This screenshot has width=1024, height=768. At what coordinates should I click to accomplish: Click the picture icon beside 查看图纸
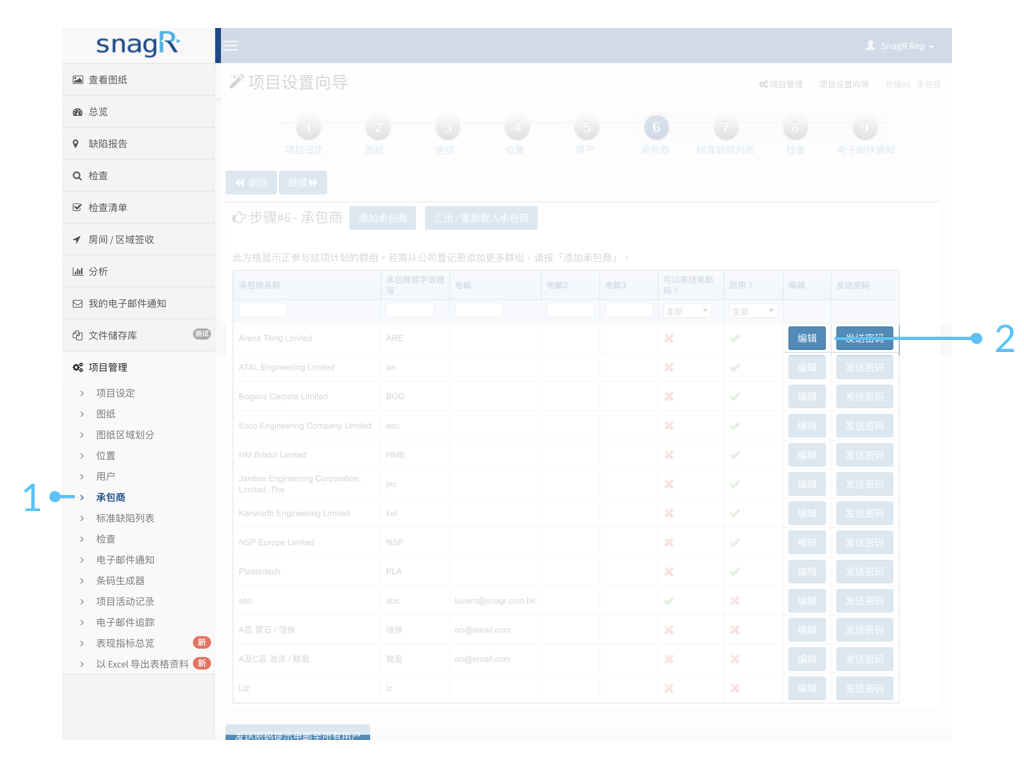pos(78,80)
